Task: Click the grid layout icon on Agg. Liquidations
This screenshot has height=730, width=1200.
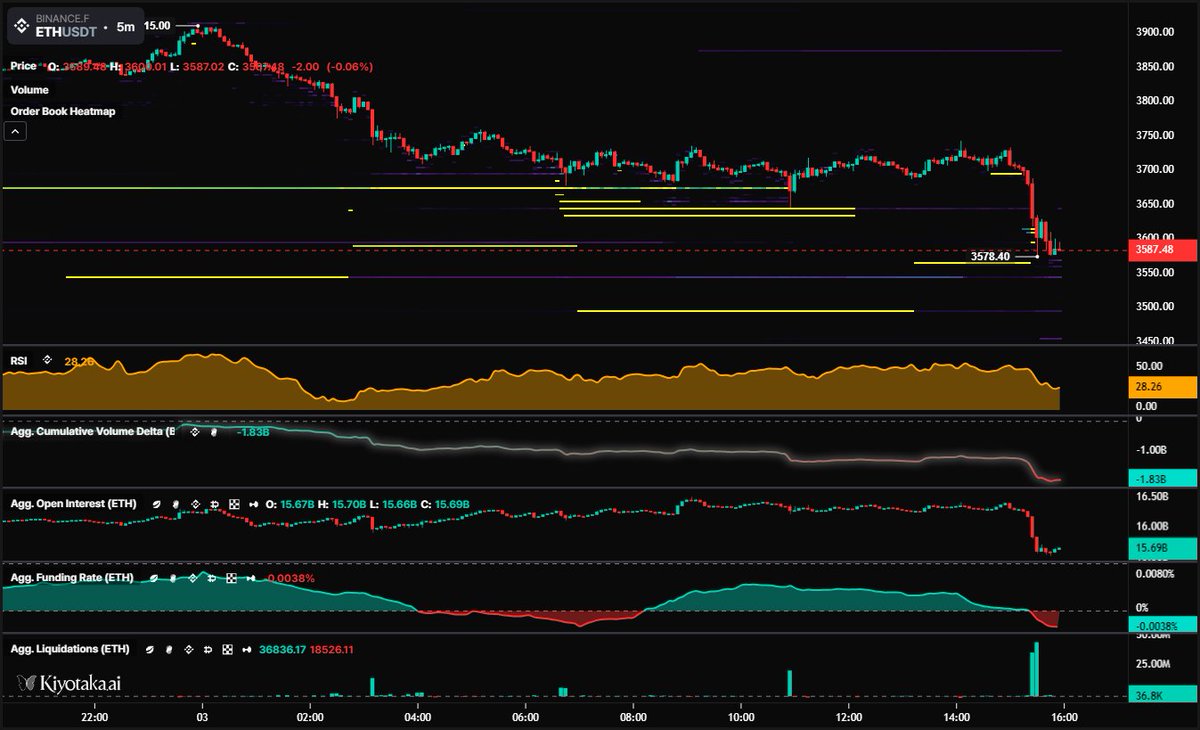Action: (228, 648)
